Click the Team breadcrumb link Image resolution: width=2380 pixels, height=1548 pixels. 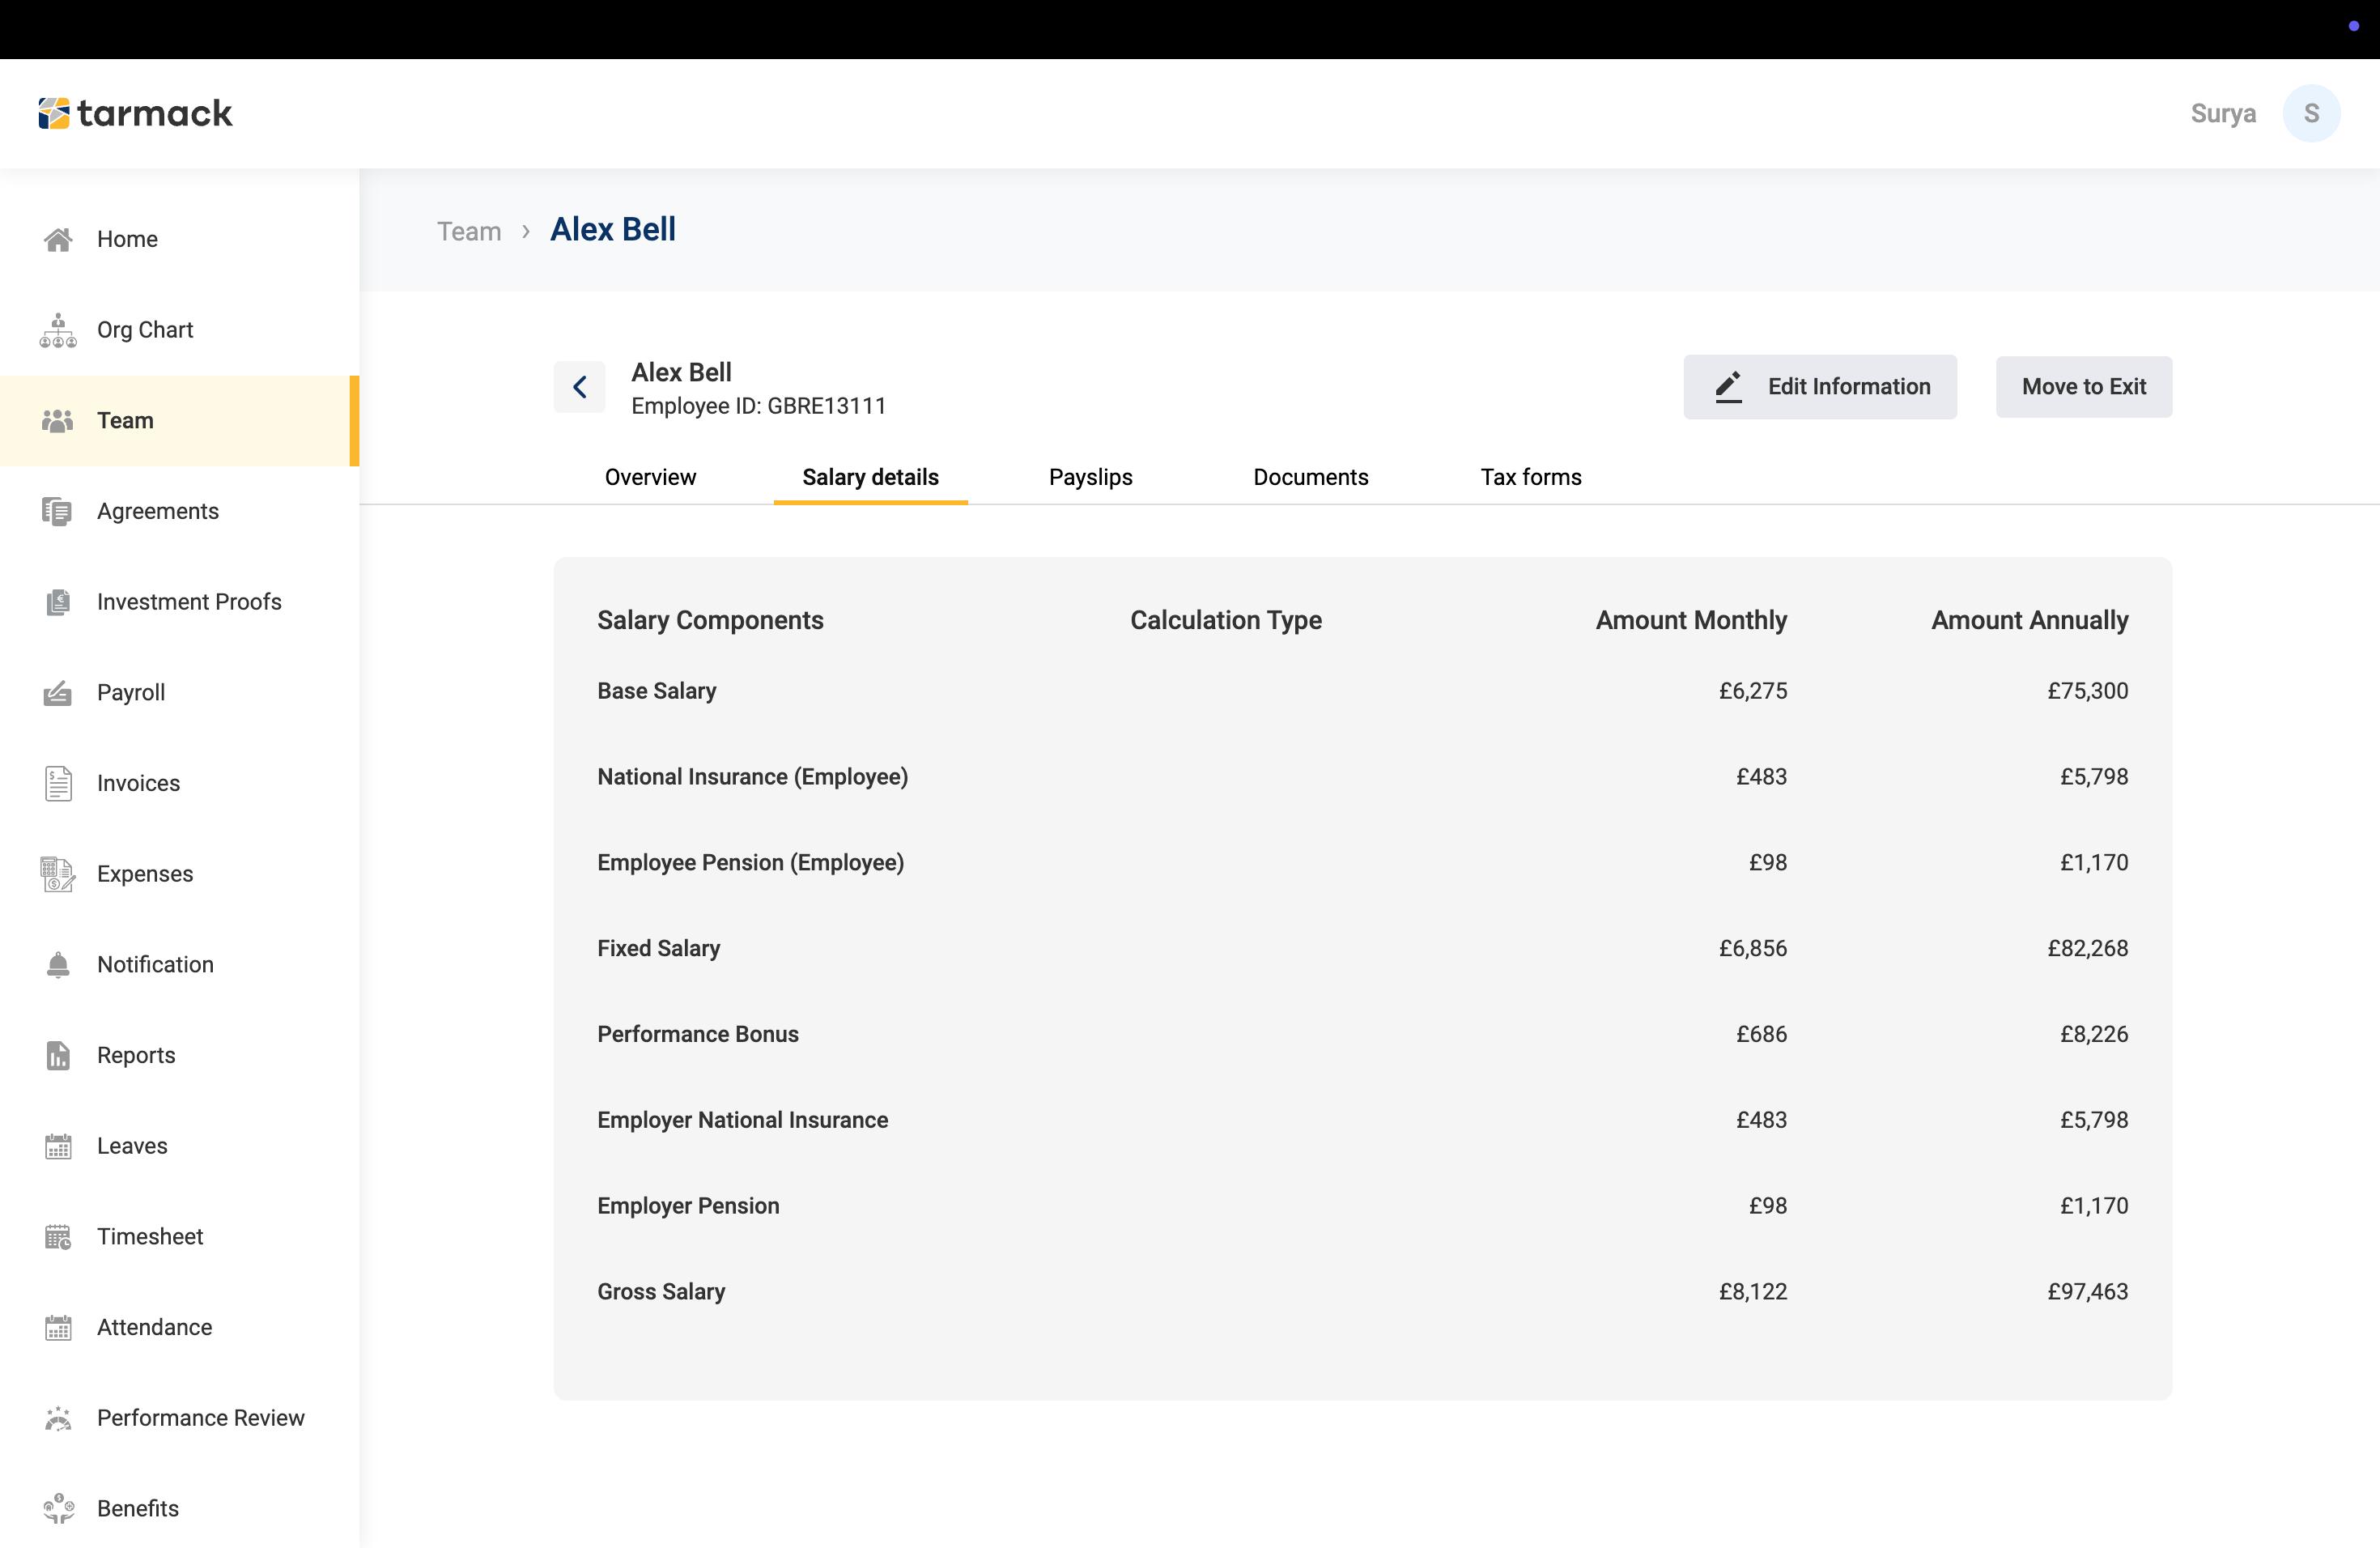(x=469, y=231)
